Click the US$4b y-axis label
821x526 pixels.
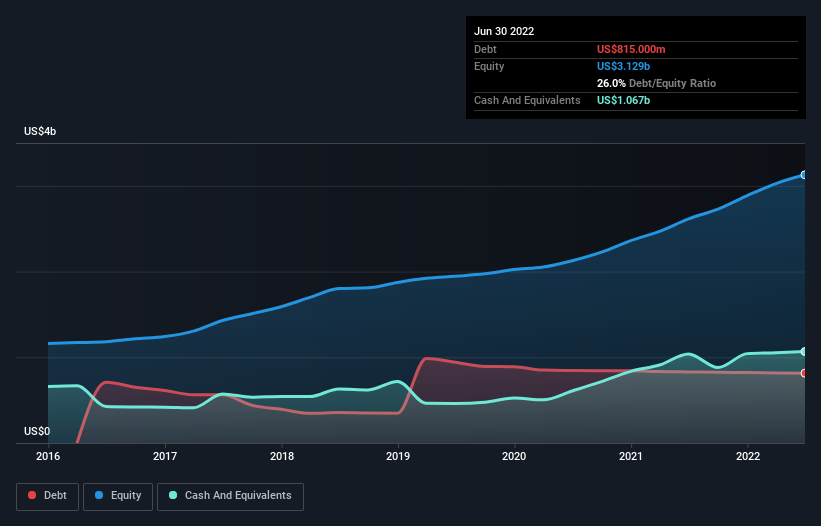pyautogui.click(x=40, y=131)
